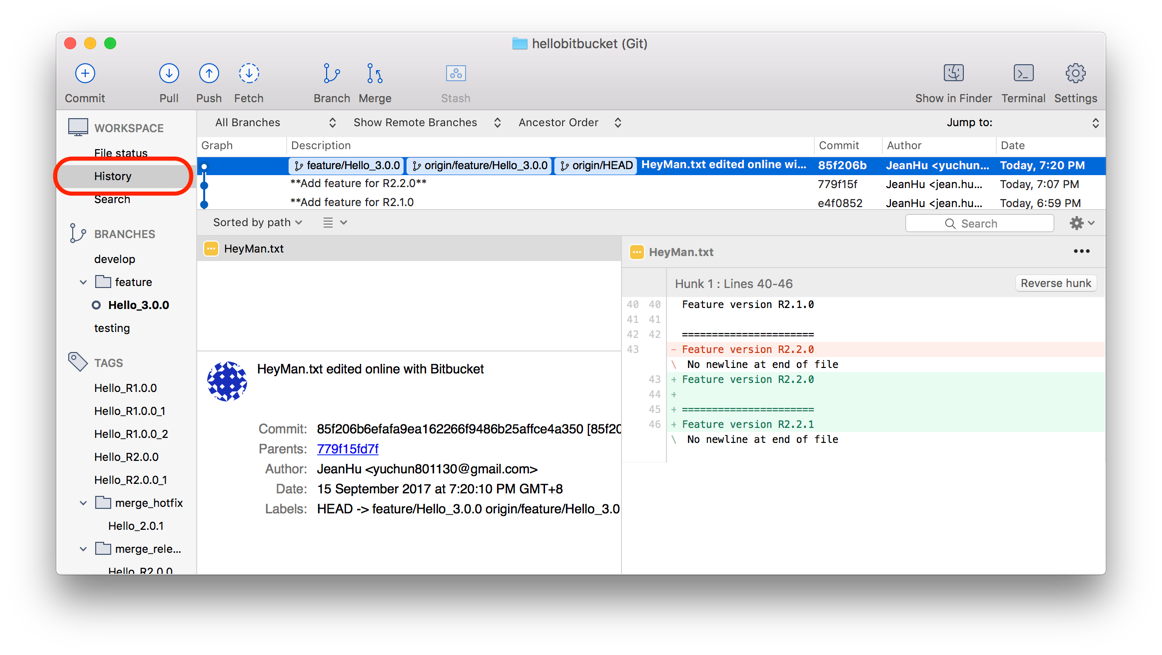Open the All Branches dropdown
The image size is (1162, 655).
(x=275, y=123)
